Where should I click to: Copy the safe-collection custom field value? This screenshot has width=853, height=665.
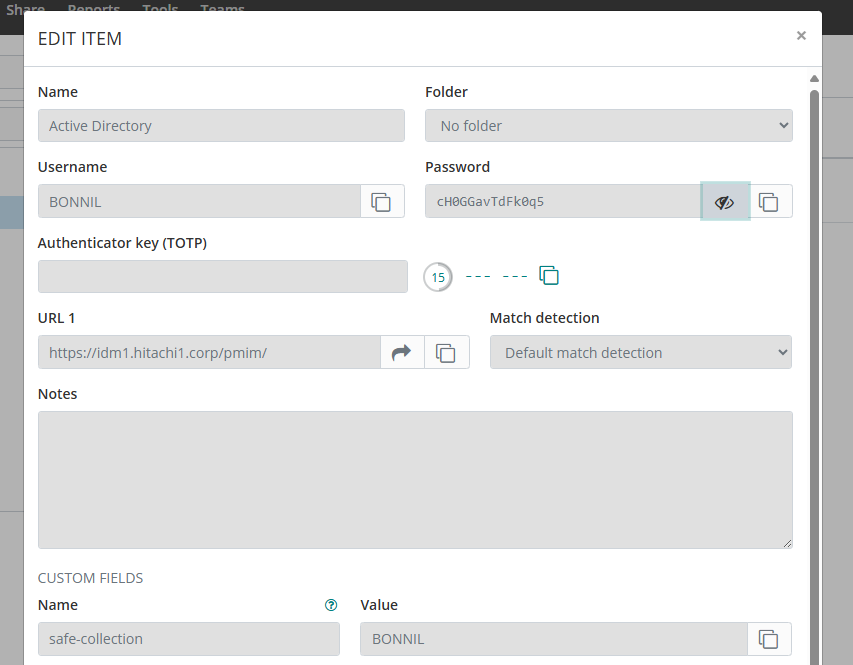(x=768, y=638)
